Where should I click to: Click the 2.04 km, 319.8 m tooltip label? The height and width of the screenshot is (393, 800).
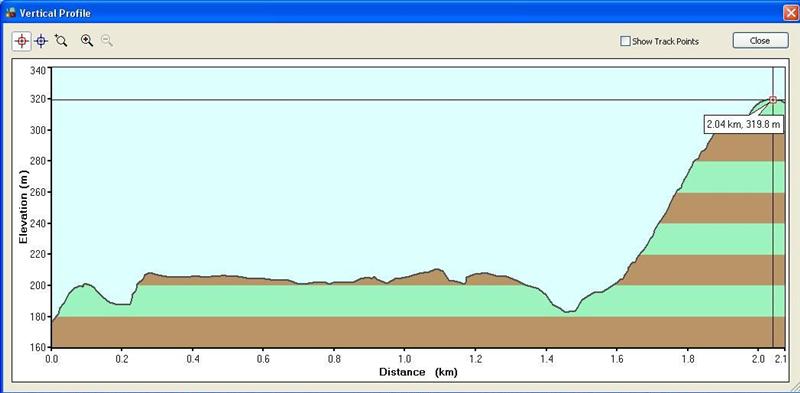[743, 124]
